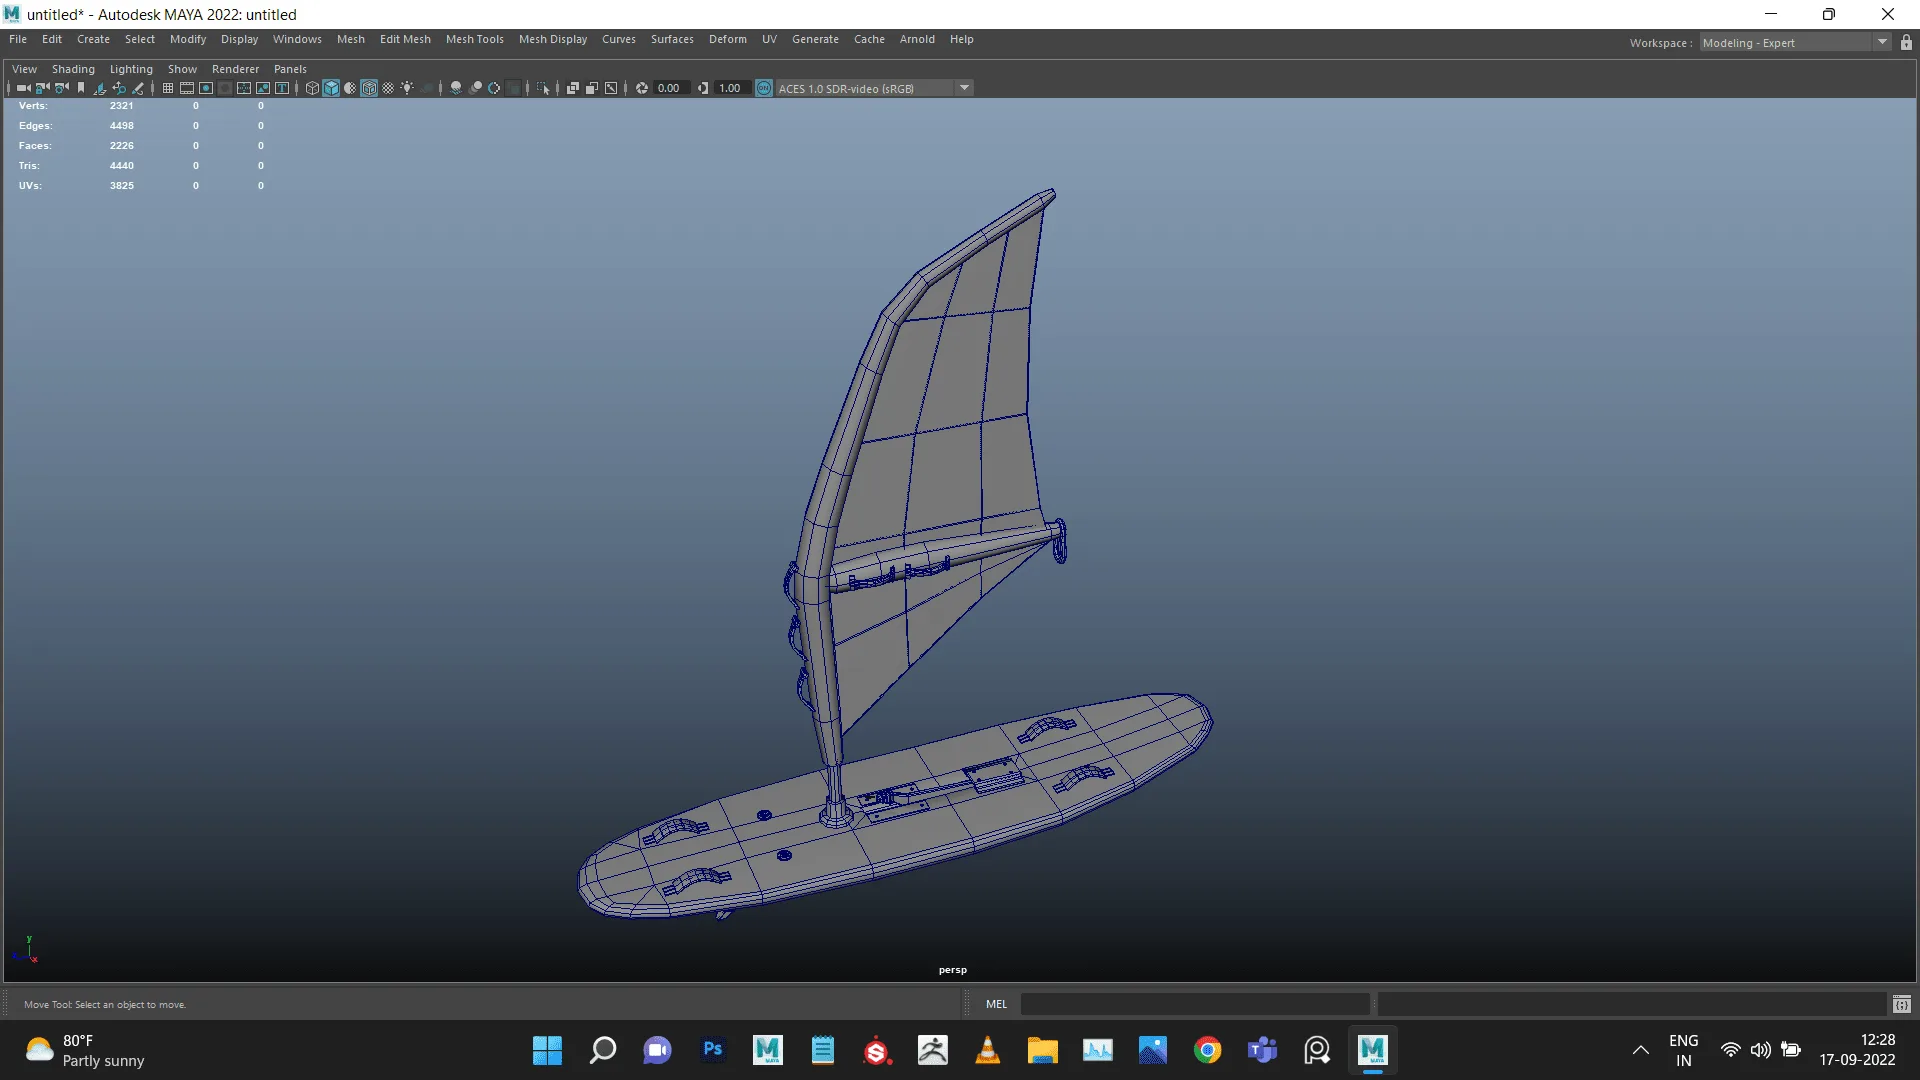Open the Script Editor button

[1901, 1004]
